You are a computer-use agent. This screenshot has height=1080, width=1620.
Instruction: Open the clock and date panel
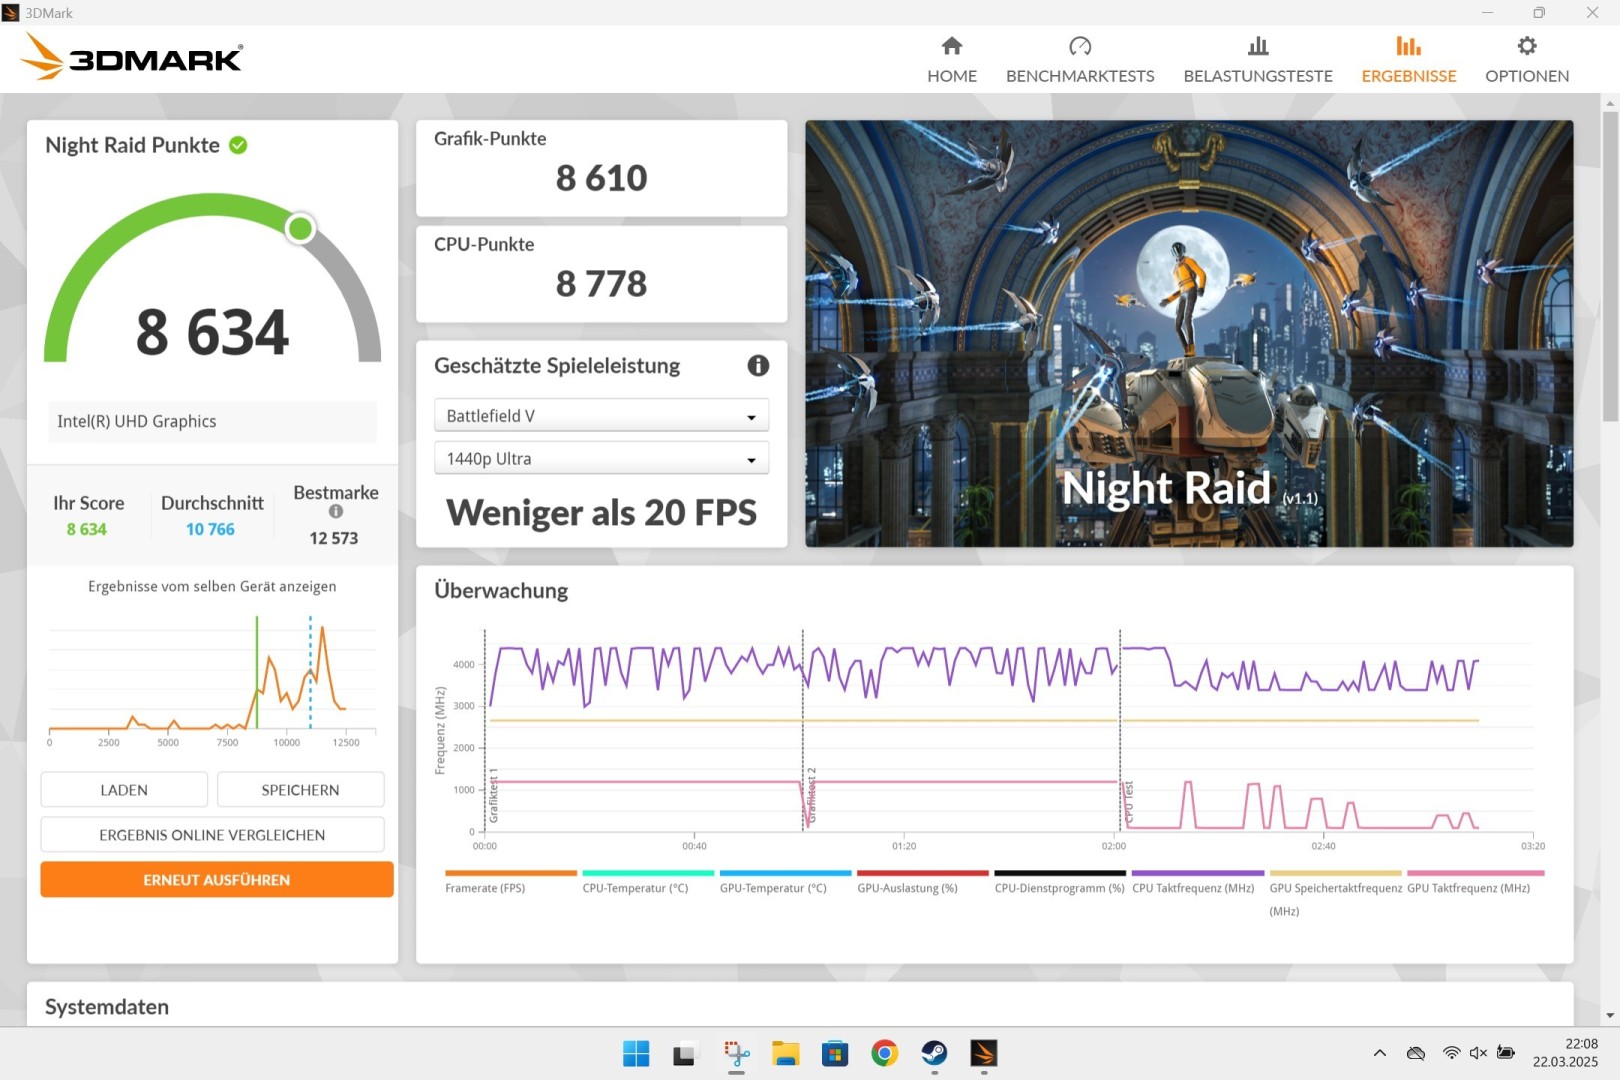coord(1565,1053)
